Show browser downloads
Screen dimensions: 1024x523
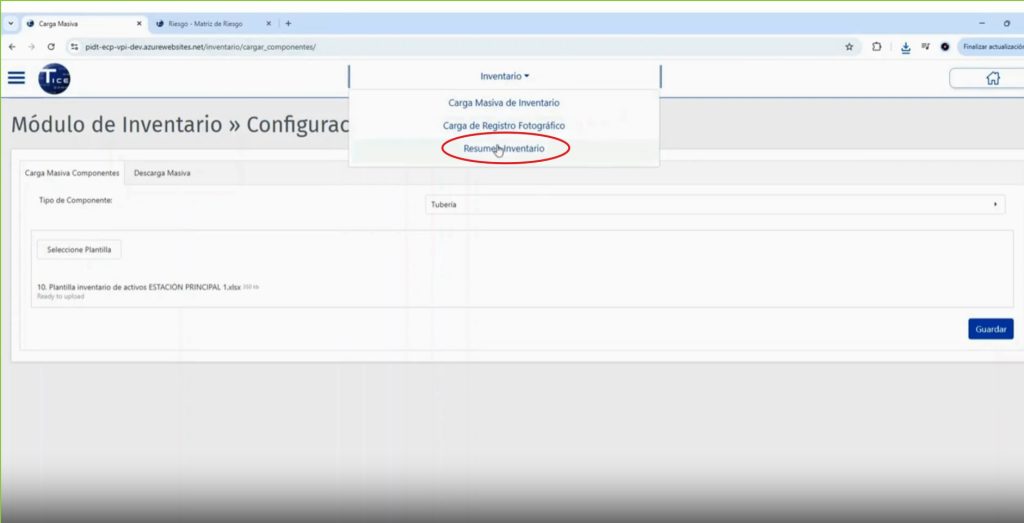coord(905,46)
